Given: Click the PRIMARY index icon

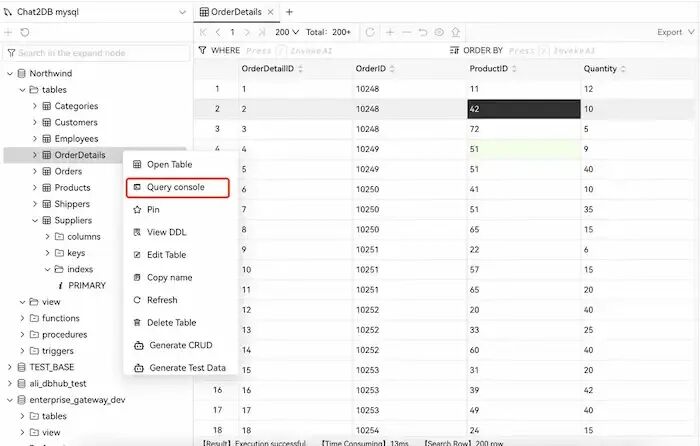Looking at the screenshot, I should coord(60,285).
